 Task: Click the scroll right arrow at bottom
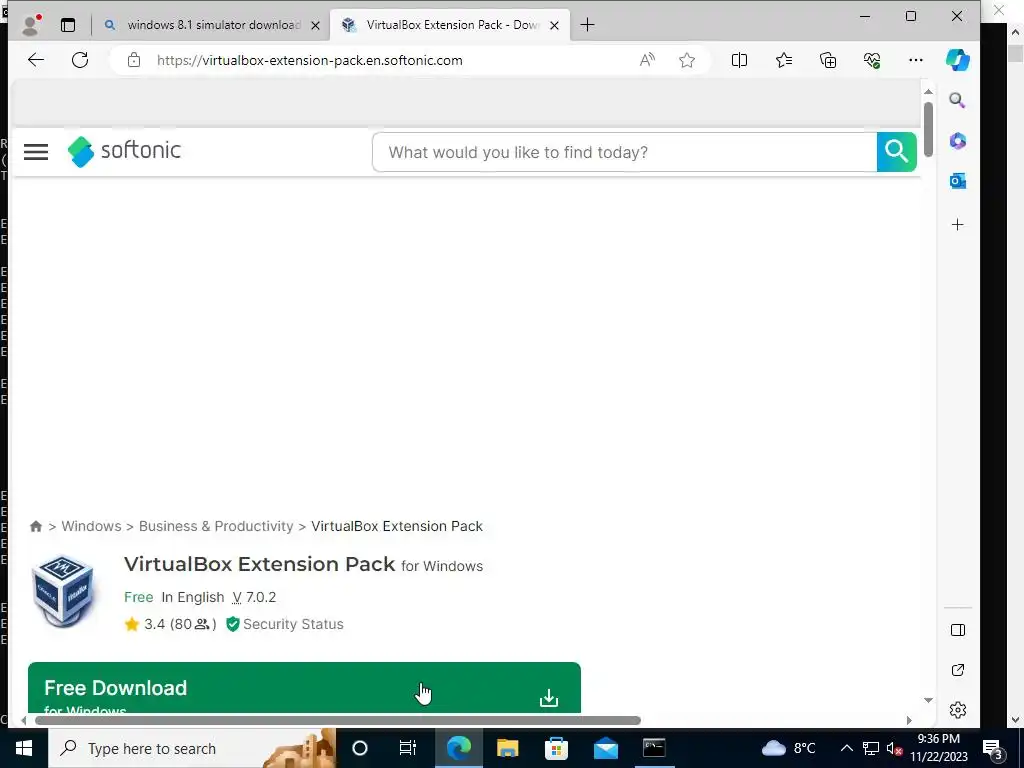tap(909, 720)
